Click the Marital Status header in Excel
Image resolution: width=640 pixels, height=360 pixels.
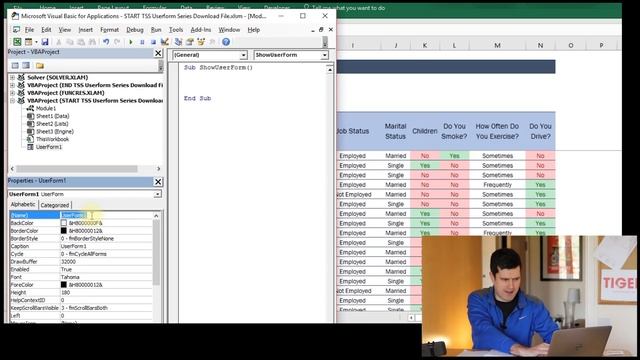tap(395, 131)
